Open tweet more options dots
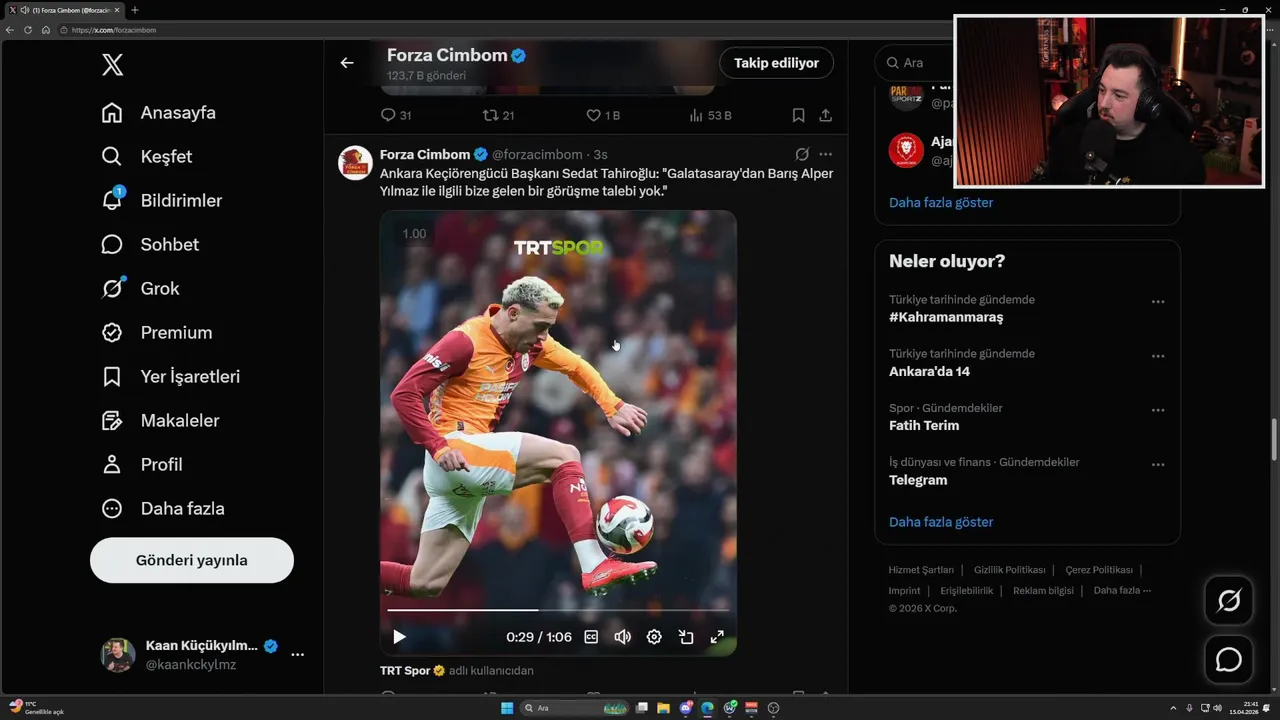Image resolution: width=1280 pixels, height=720 pixels. 826,155
